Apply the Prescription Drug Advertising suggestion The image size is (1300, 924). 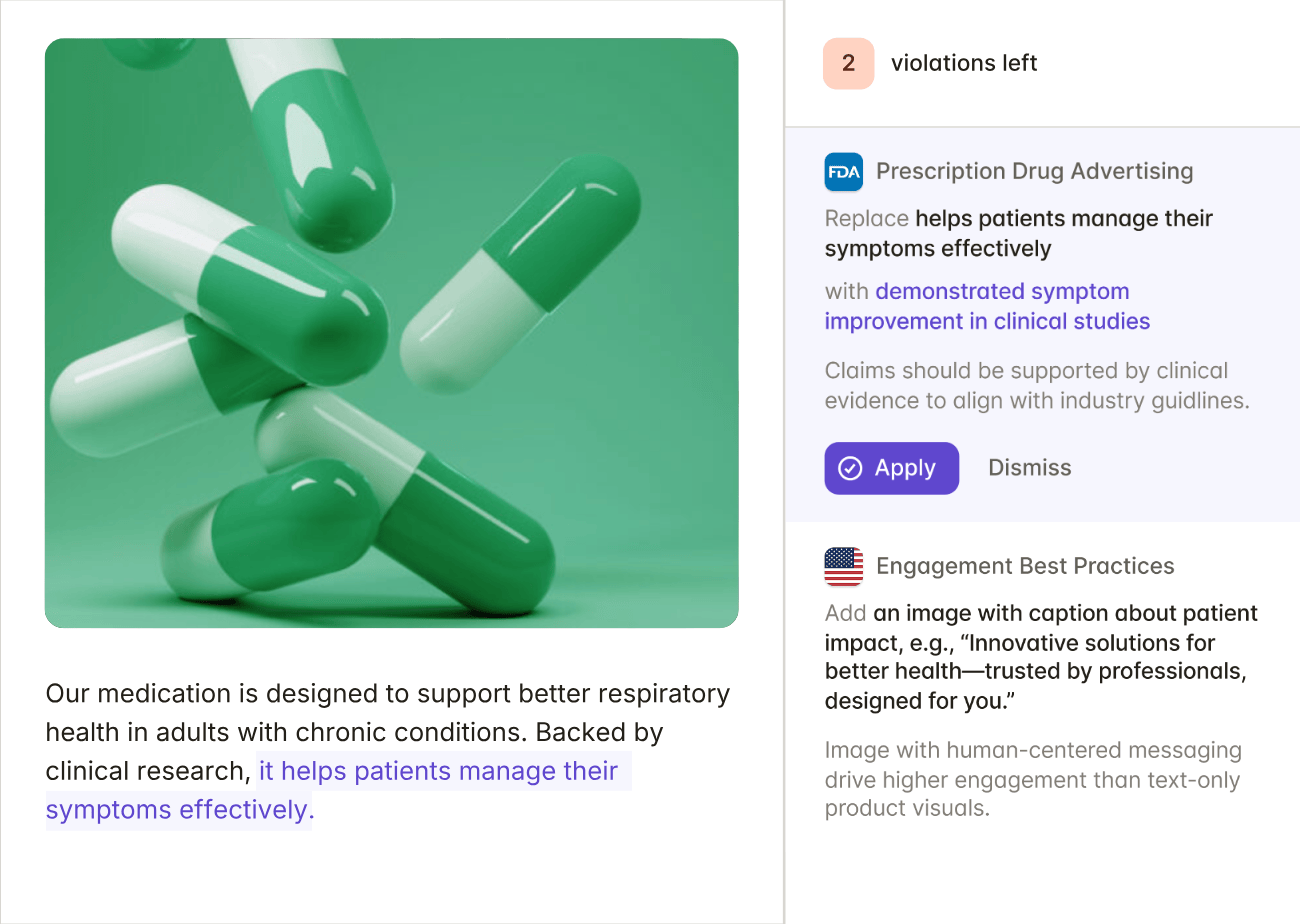click(x=891, y=467)
